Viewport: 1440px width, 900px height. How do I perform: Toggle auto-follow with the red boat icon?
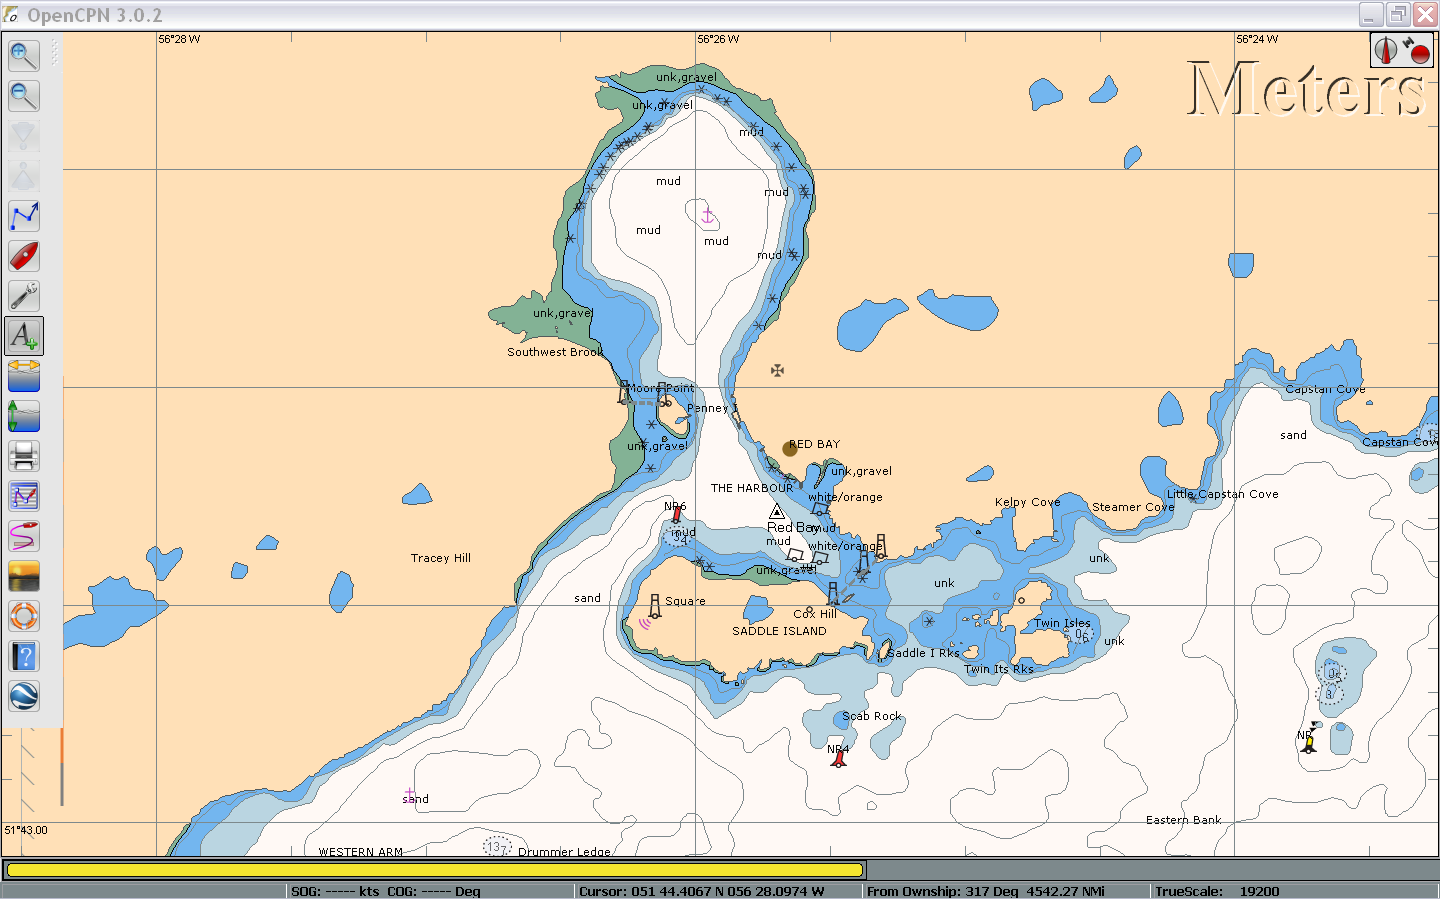tap(24, 256)
